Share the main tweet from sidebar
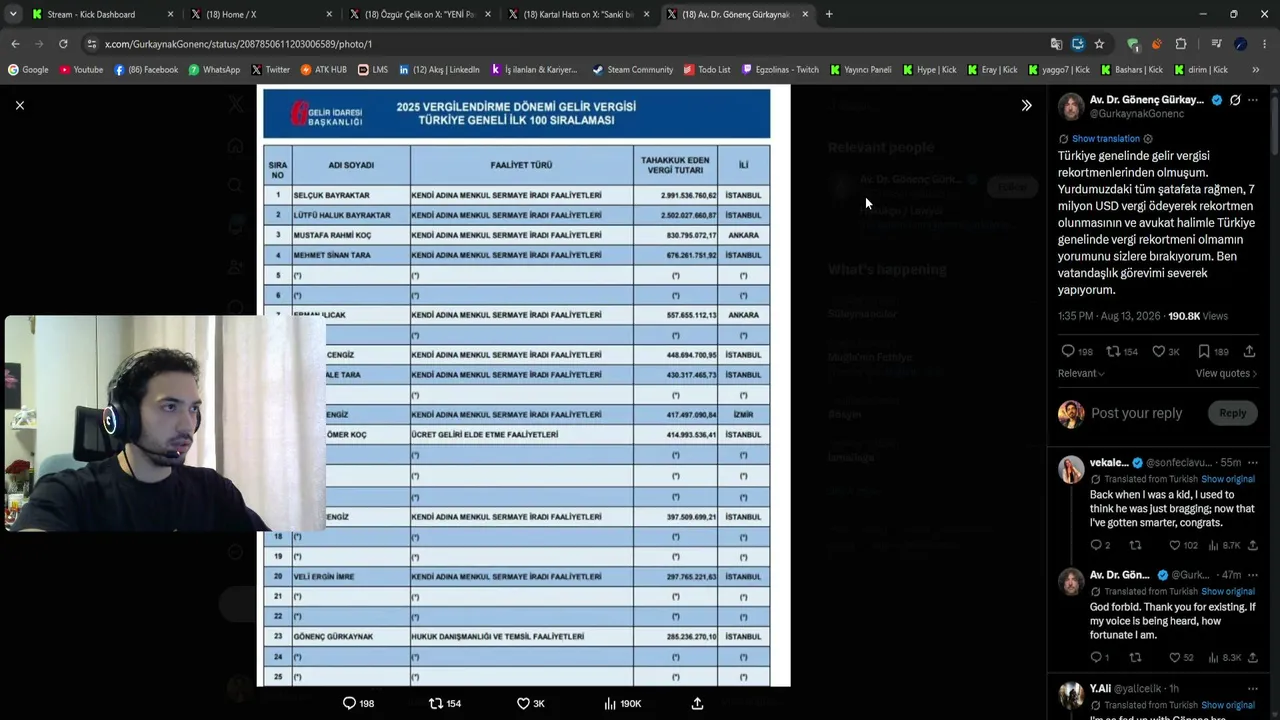The height and width of the screenshot is (720, 1280). 1249,352
